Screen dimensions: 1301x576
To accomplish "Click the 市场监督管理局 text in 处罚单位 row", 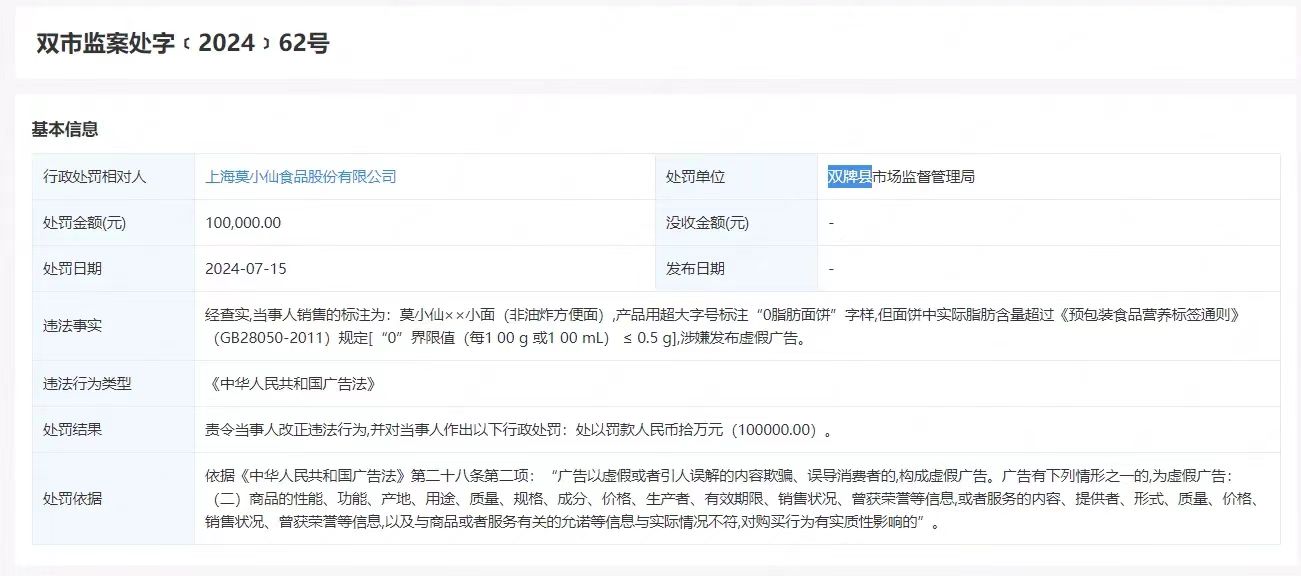I will tap(924, 177).
